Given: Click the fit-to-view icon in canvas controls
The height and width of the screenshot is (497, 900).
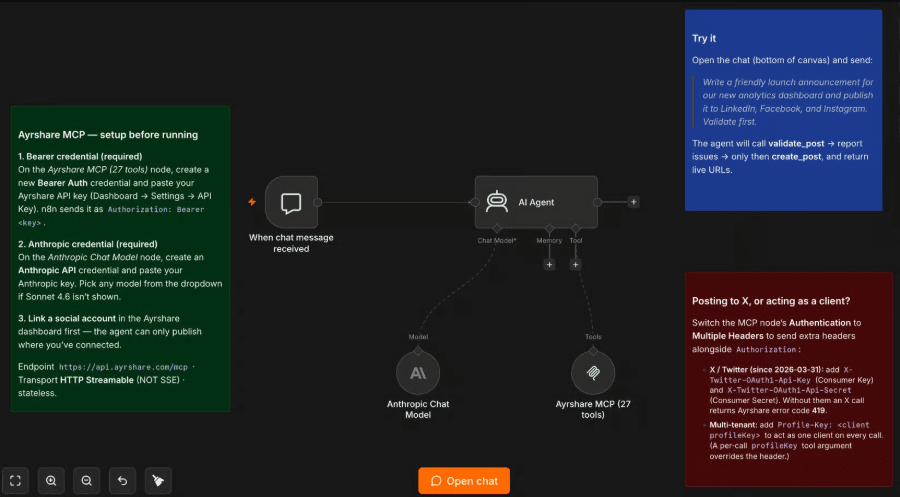Looking at the screenshot, I should tap(15, 480).
